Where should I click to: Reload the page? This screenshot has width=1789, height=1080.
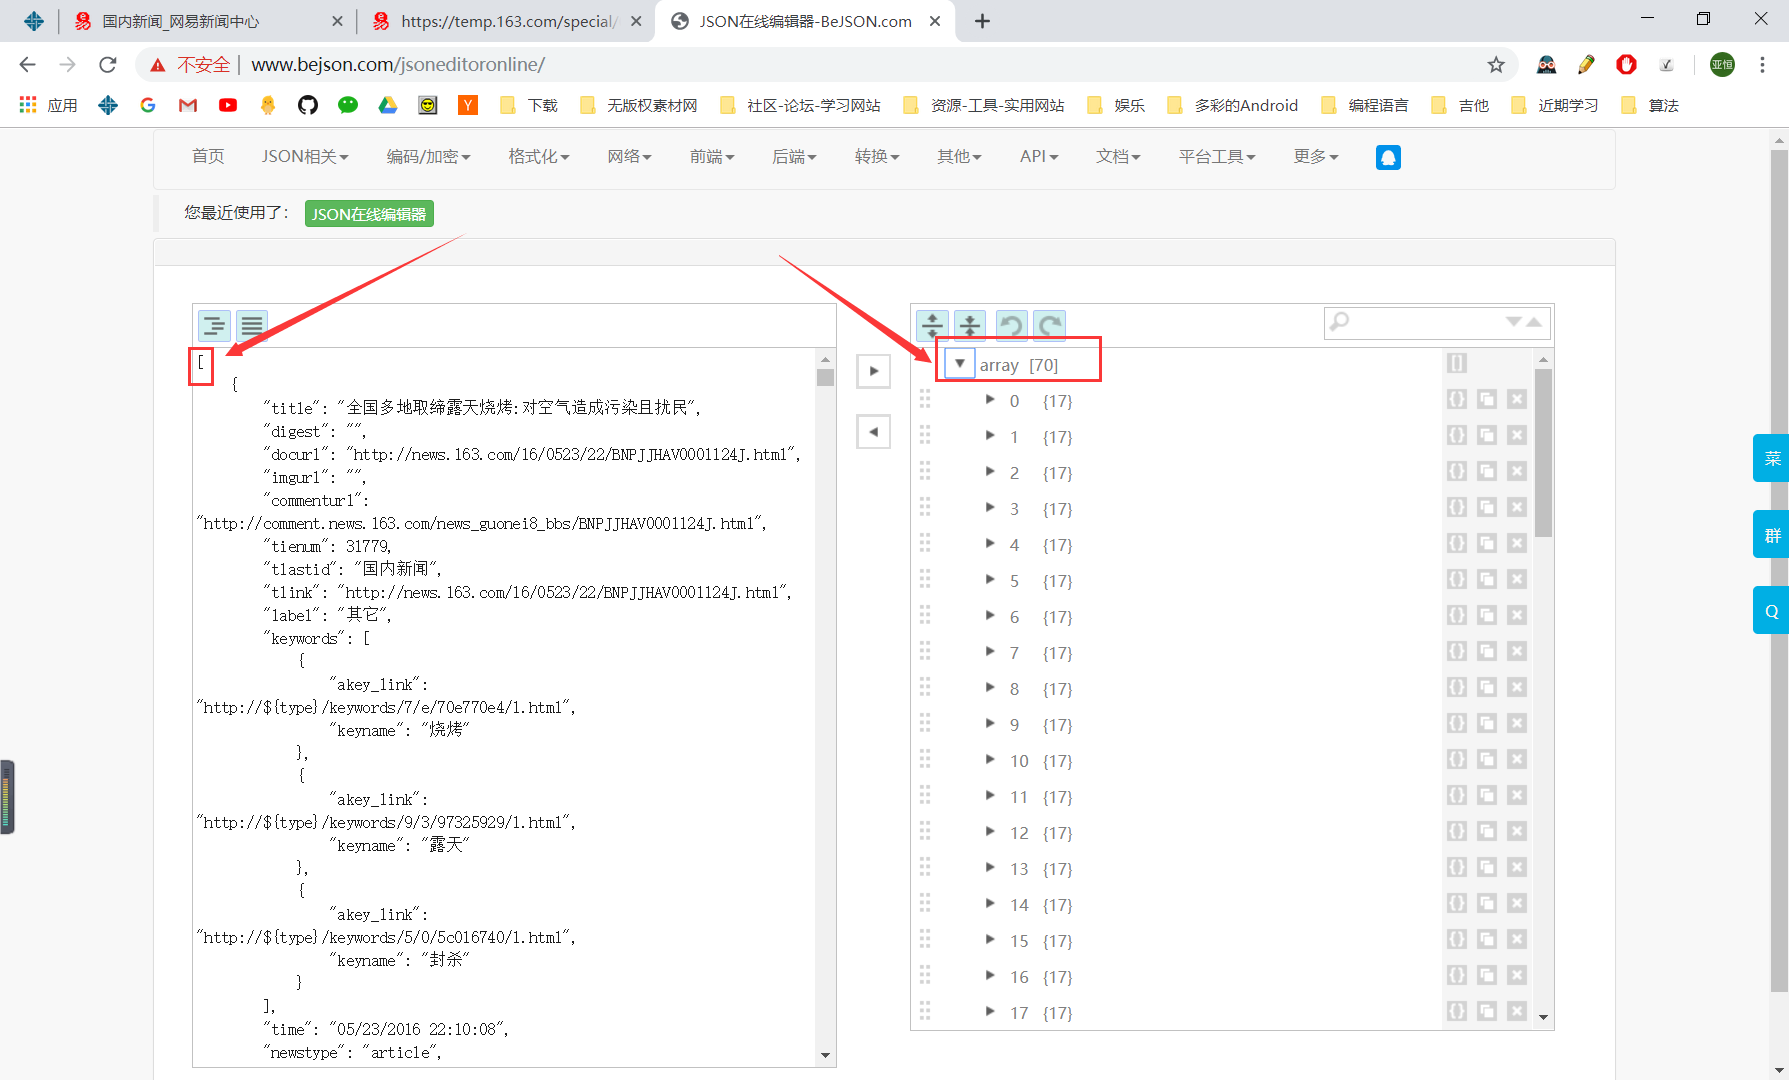coord(108,65)
